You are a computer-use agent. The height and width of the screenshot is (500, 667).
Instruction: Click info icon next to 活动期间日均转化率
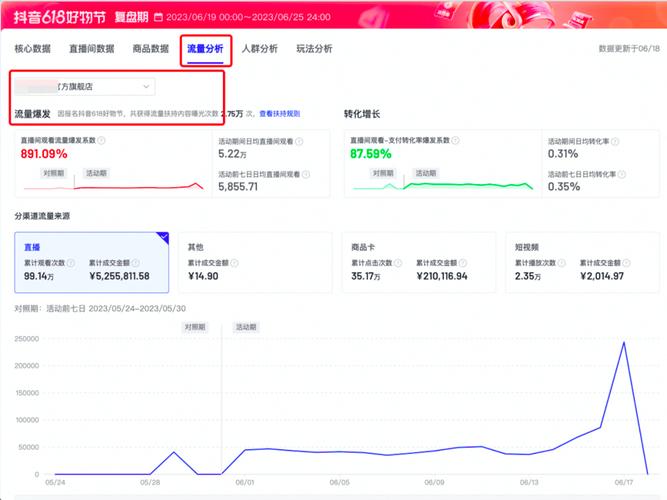(x=615, y=142)
